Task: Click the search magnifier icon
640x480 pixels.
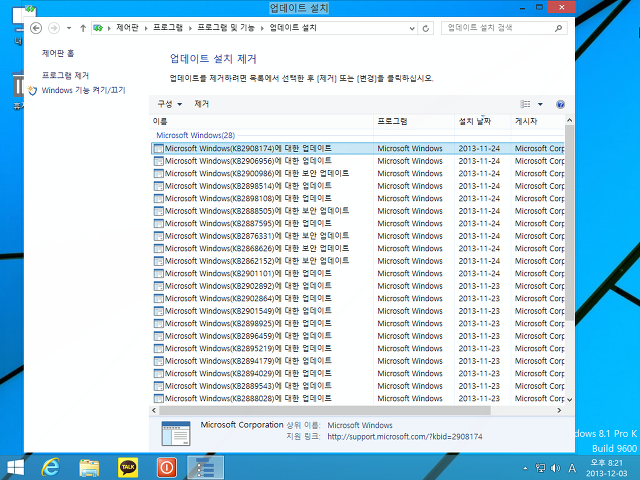Action: click(558, 28)
